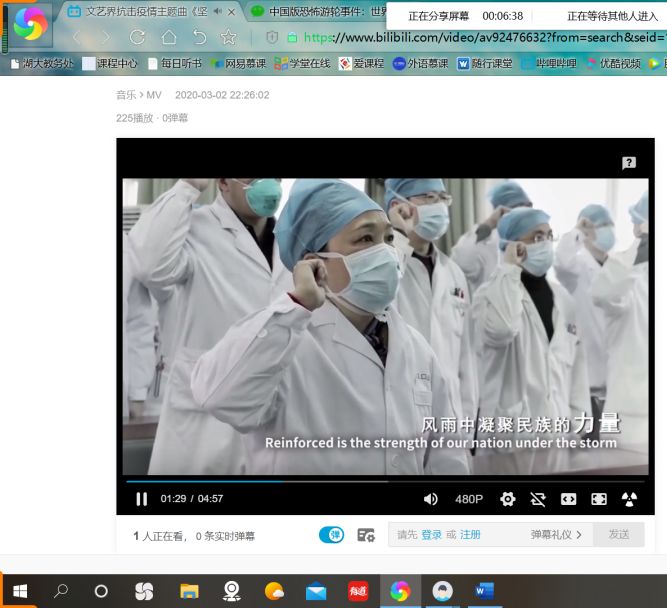Focus the bilibili URL address bar
The width and height of the screenshot is (667, 608).
pyautogui.click(x=485, y=37)
